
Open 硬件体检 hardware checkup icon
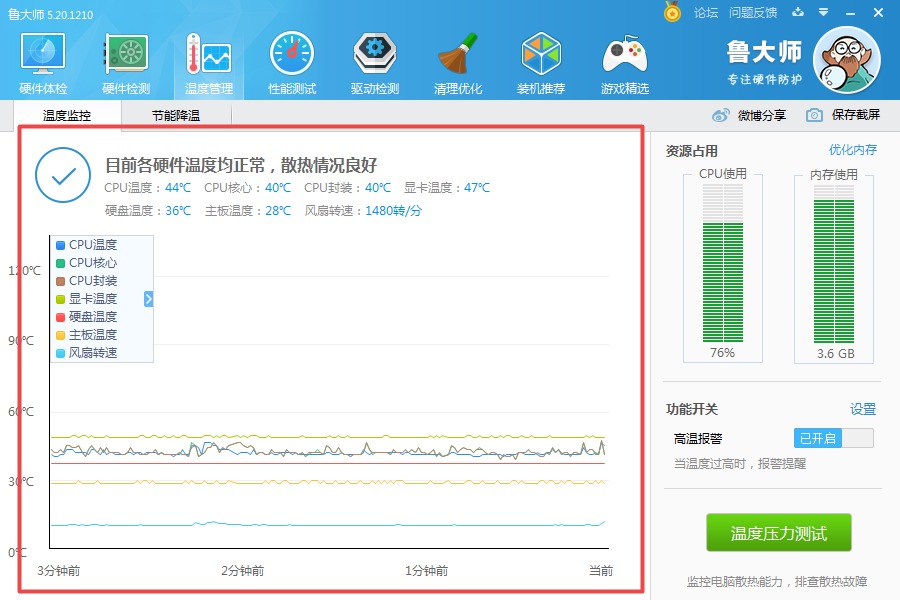pos(42,62)
